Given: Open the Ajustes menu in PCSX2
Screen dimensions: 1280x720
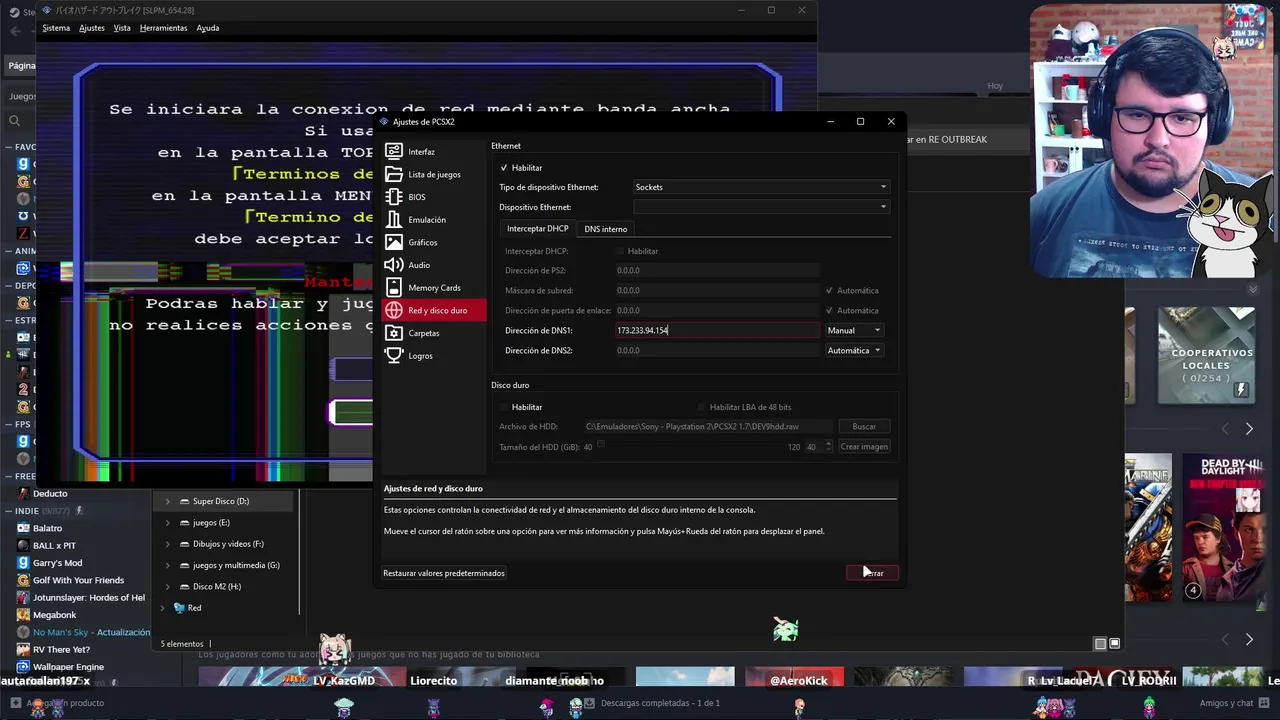Looking at the screenshot, I should (92, 28).
